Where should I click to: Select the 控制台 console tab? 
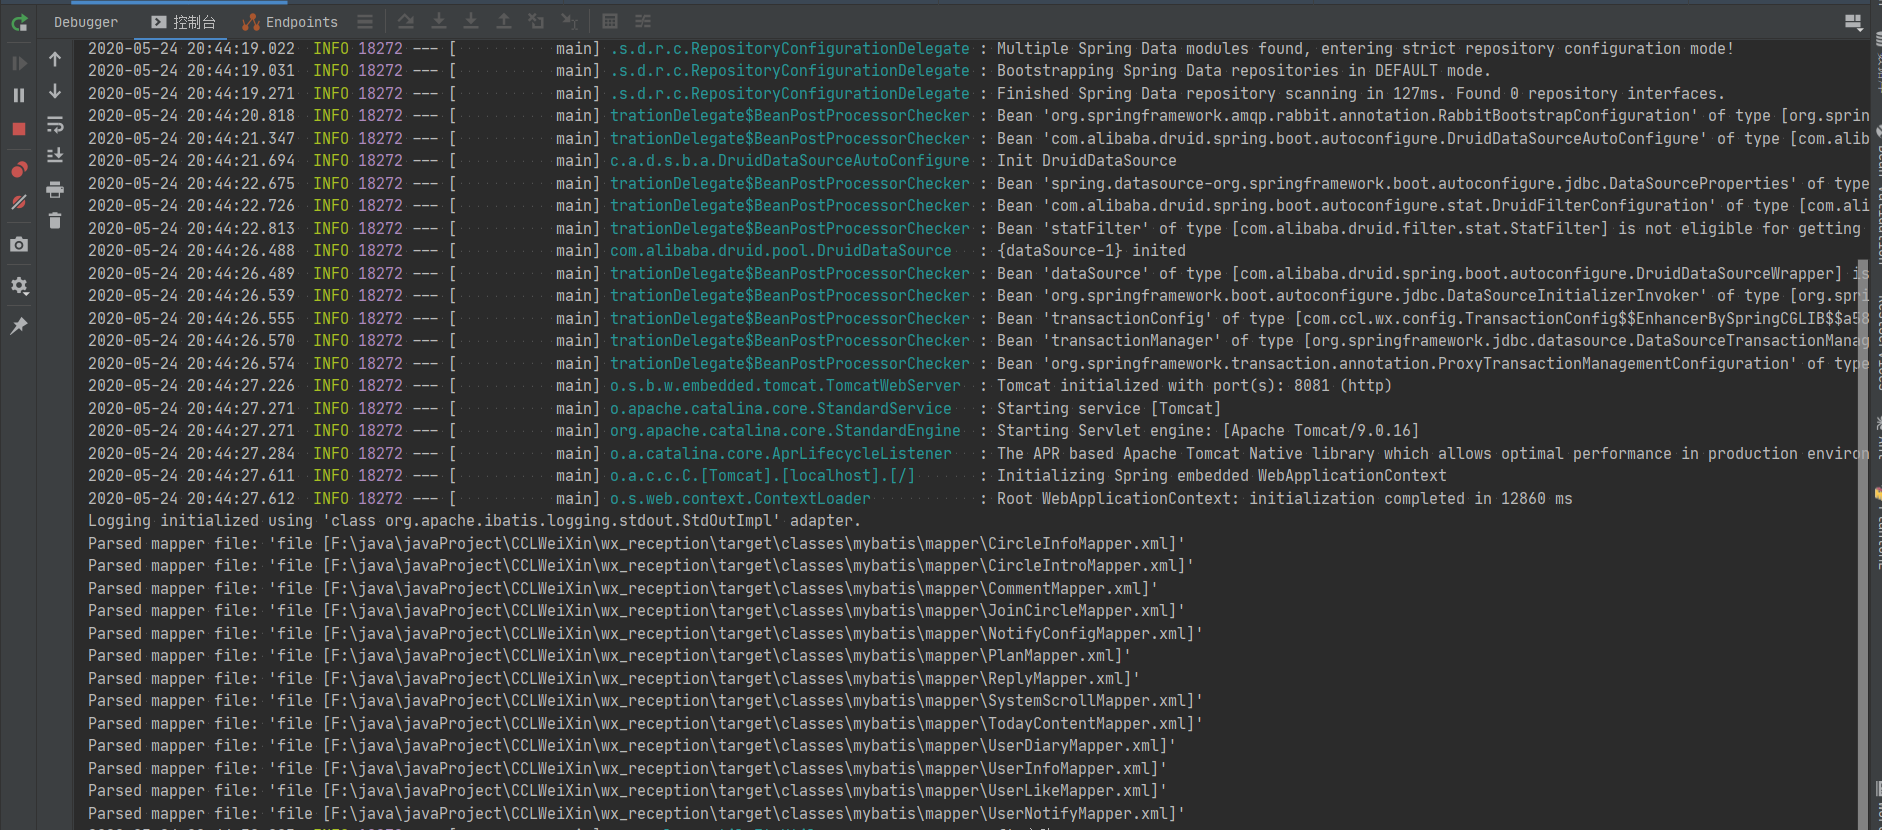point(184,22)
